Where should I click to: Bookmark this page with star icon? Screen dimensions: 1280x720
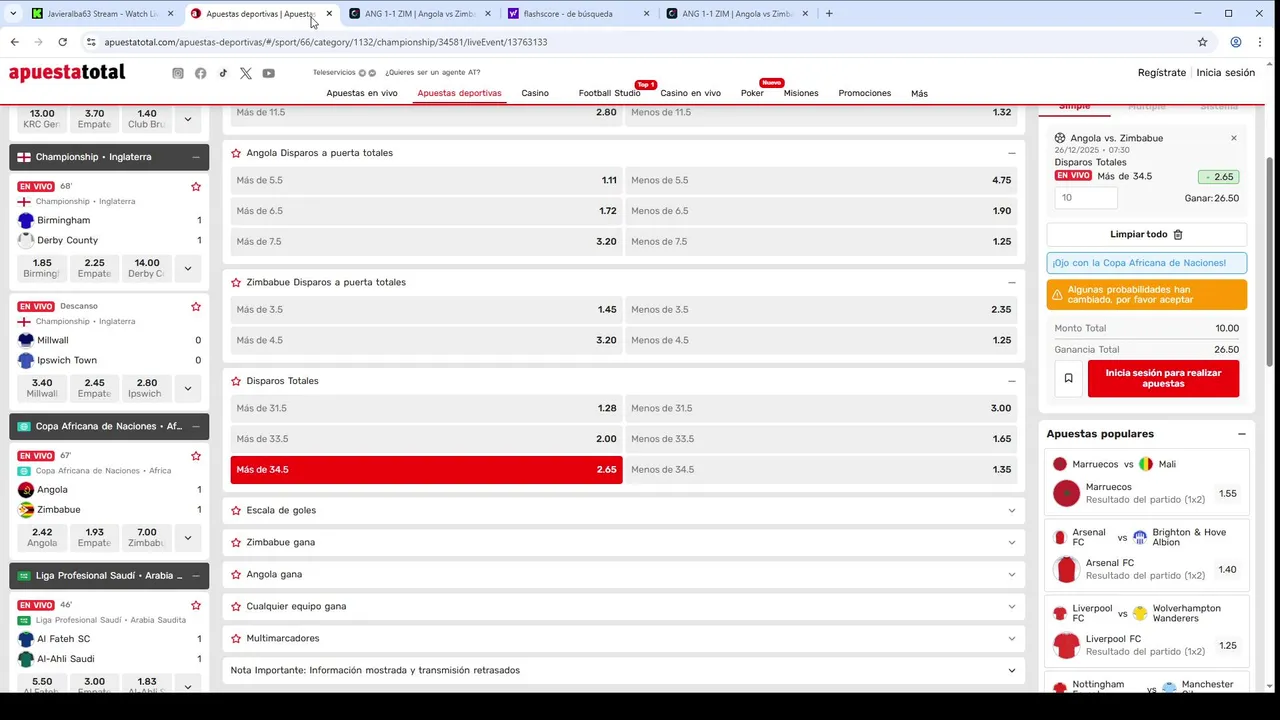pyautogui.click(x=1202, y=42)
